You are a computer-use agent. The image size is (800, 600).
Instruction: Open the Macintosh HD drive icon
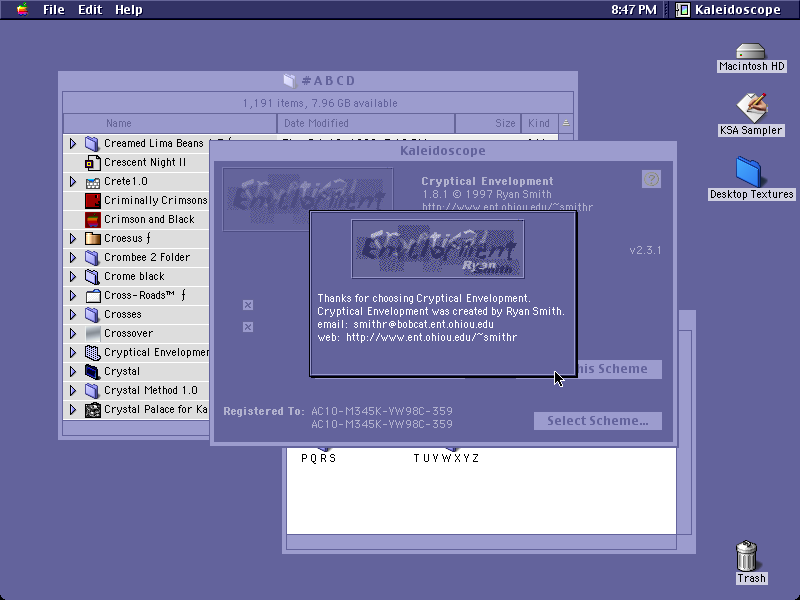click(751, 51)
